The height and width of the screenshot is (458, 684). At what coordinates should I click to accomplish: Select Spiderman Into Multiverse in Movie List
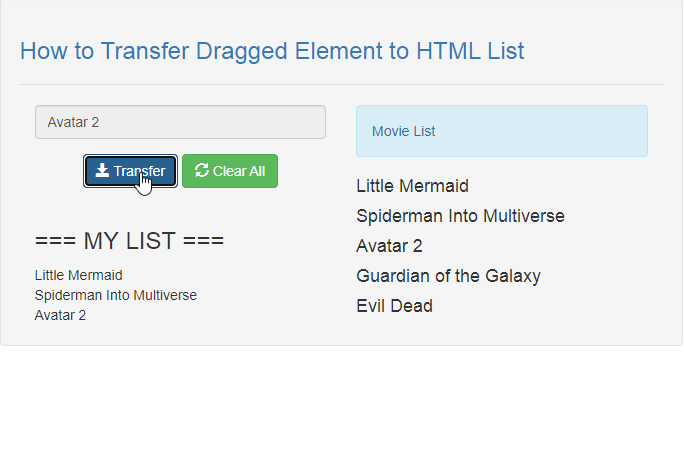(x=460, y=216)
